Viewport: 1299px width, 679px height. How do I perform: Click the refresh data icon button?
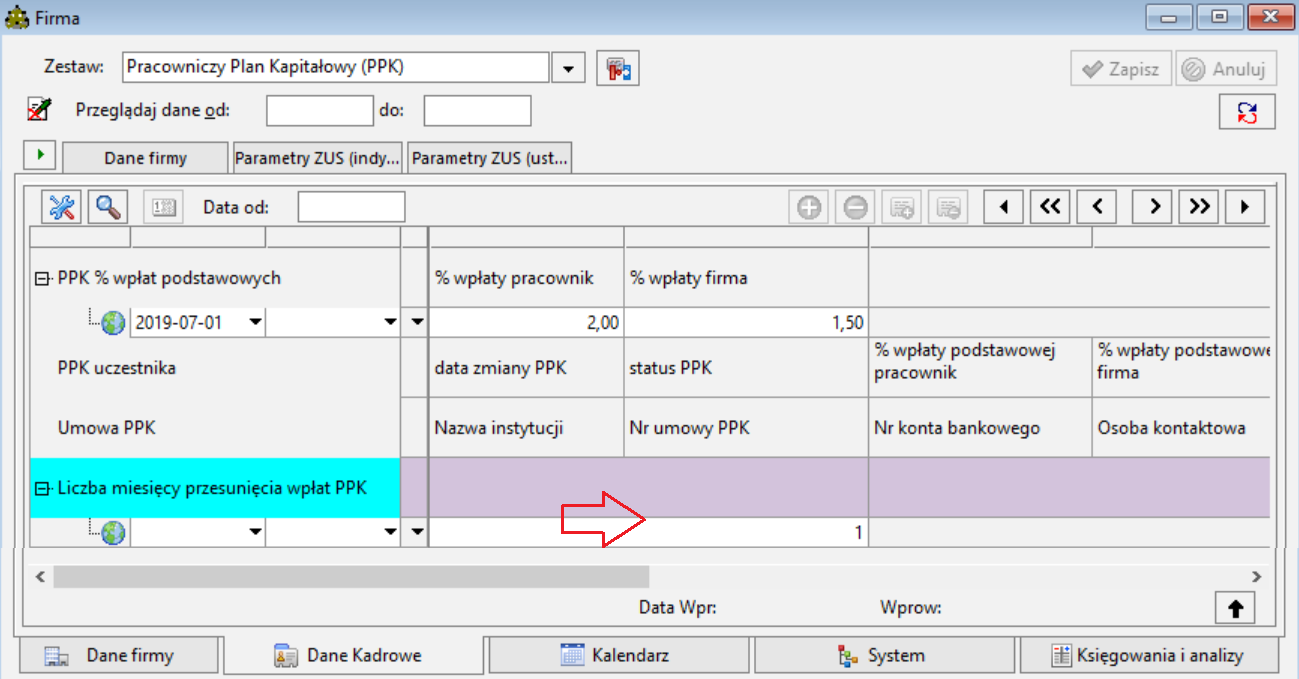1247,111
